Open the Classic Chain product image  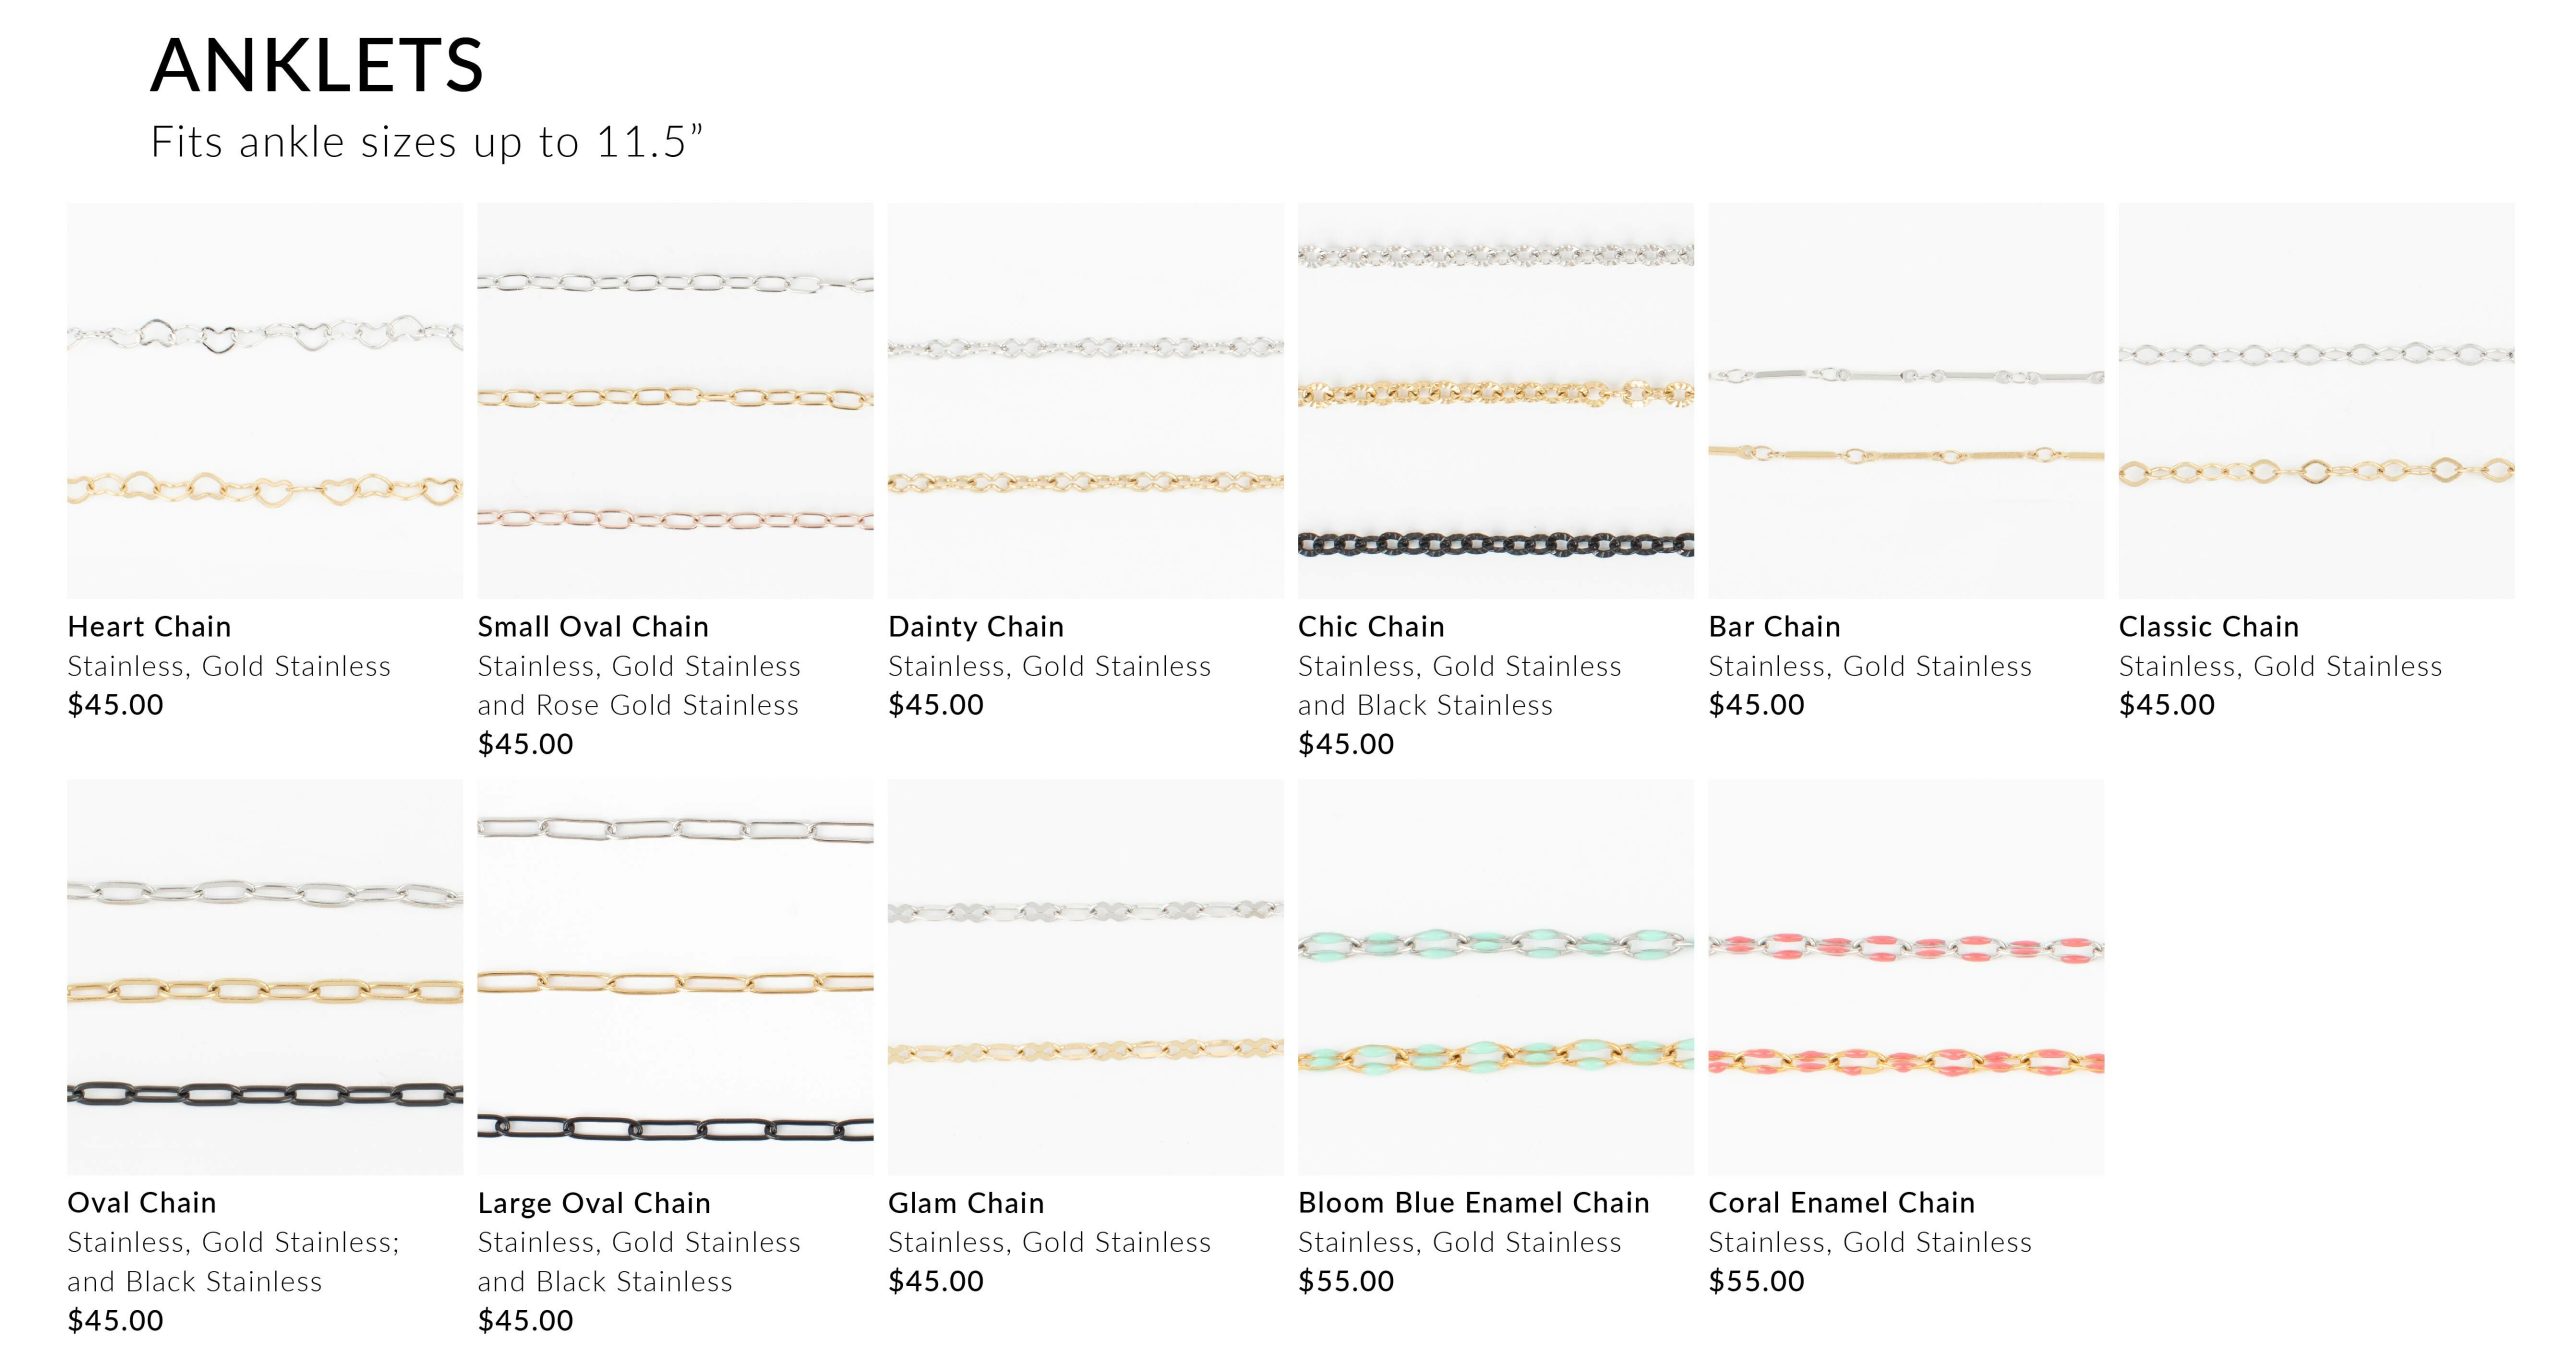pos(2317,401)
